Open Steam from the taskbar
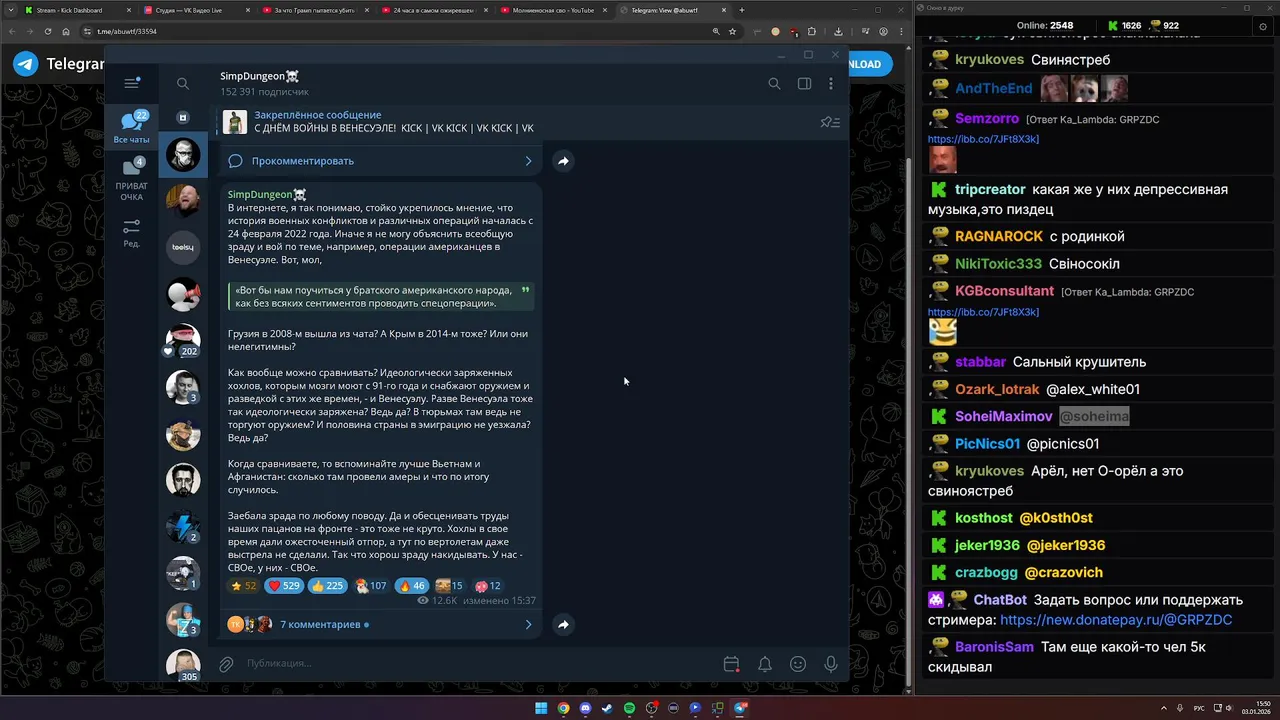The image size is (1280, 720). pyautogui.click(x=607, y=708)
